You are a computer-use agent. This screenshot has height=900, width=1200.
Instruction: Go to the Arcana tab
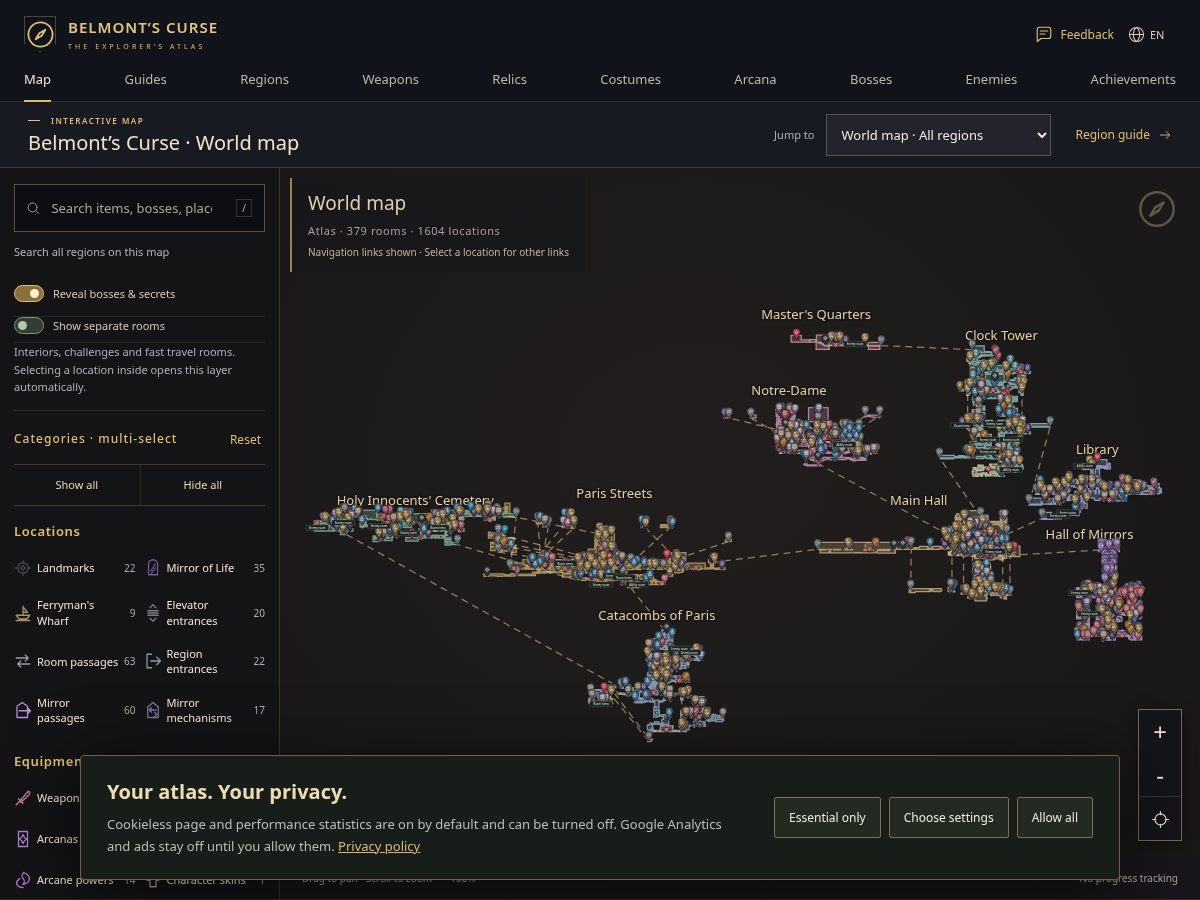[755, 79]
